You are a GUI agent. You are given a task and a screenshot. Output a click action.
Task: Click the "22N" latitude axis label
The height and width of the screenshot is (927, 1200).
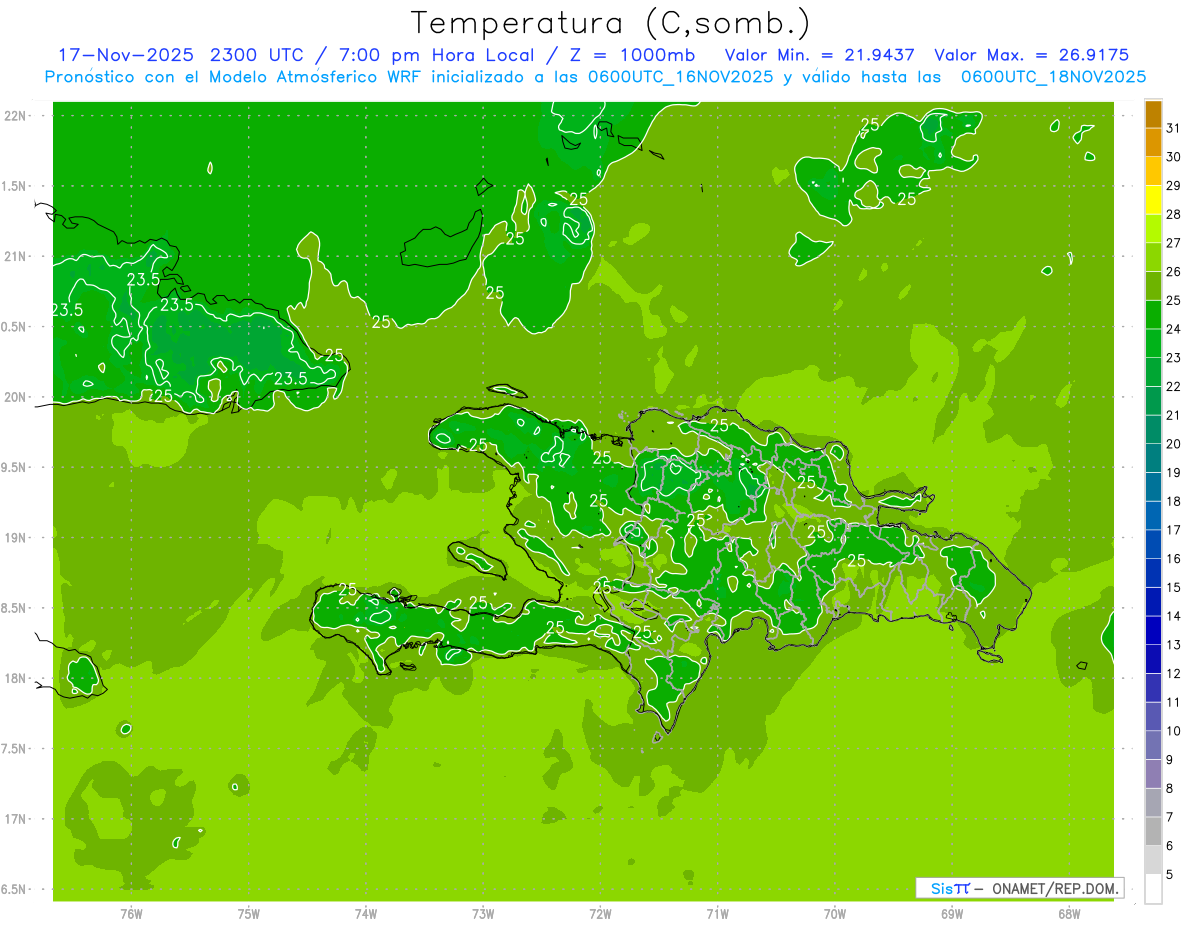[x=16, y=116]
